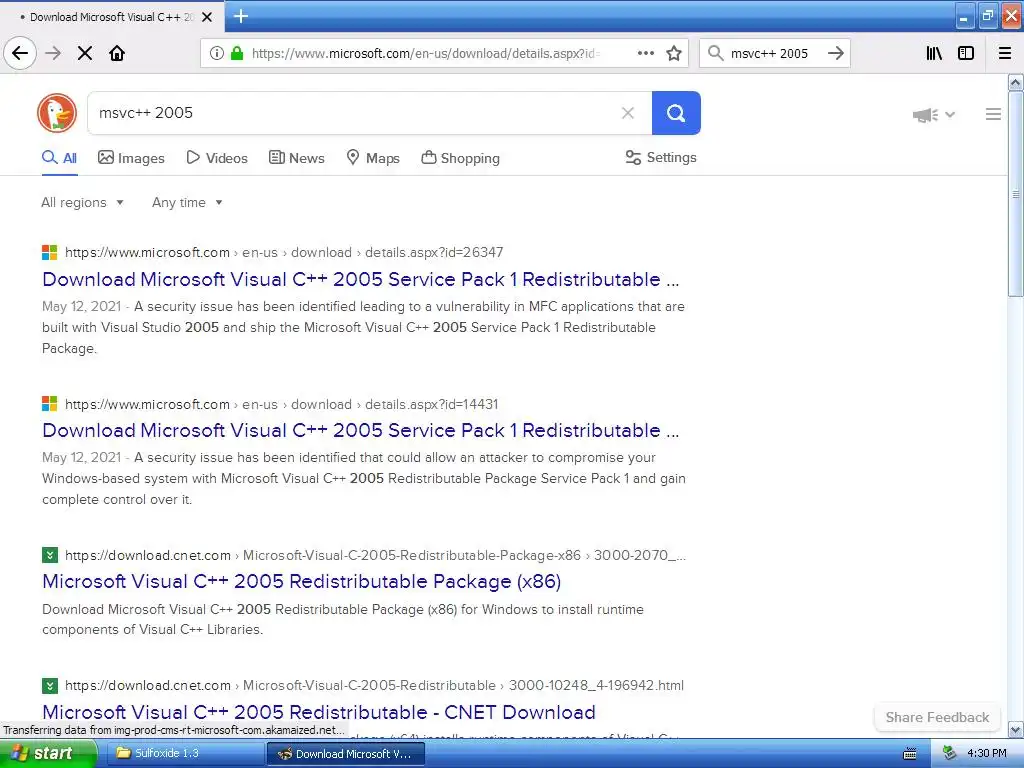Click the 4:30 PM taskbar clock
Image resolution: width=1024 pixels, height=768 pixels.
(x=987, y=754)
